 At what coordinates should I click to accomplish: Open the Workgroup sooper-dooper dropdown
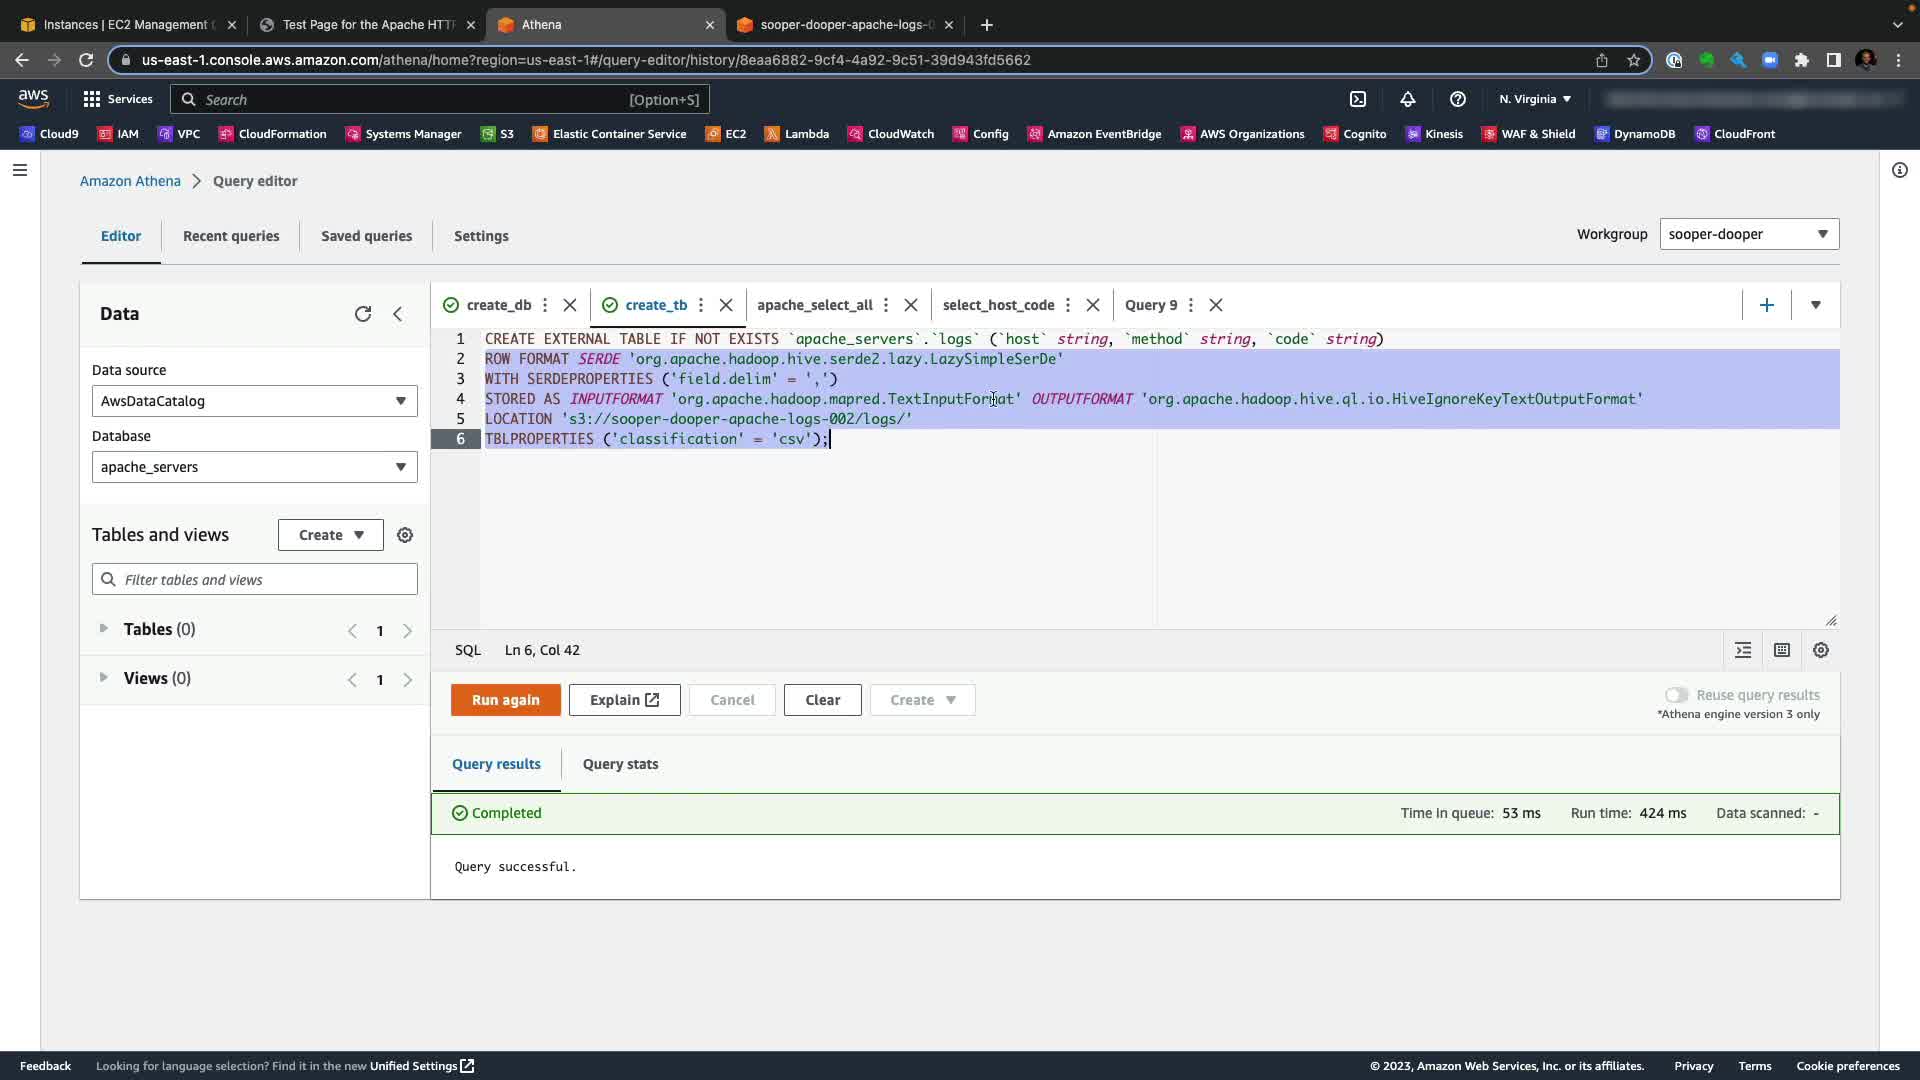pyautogui.click(x=1748, y=234)
